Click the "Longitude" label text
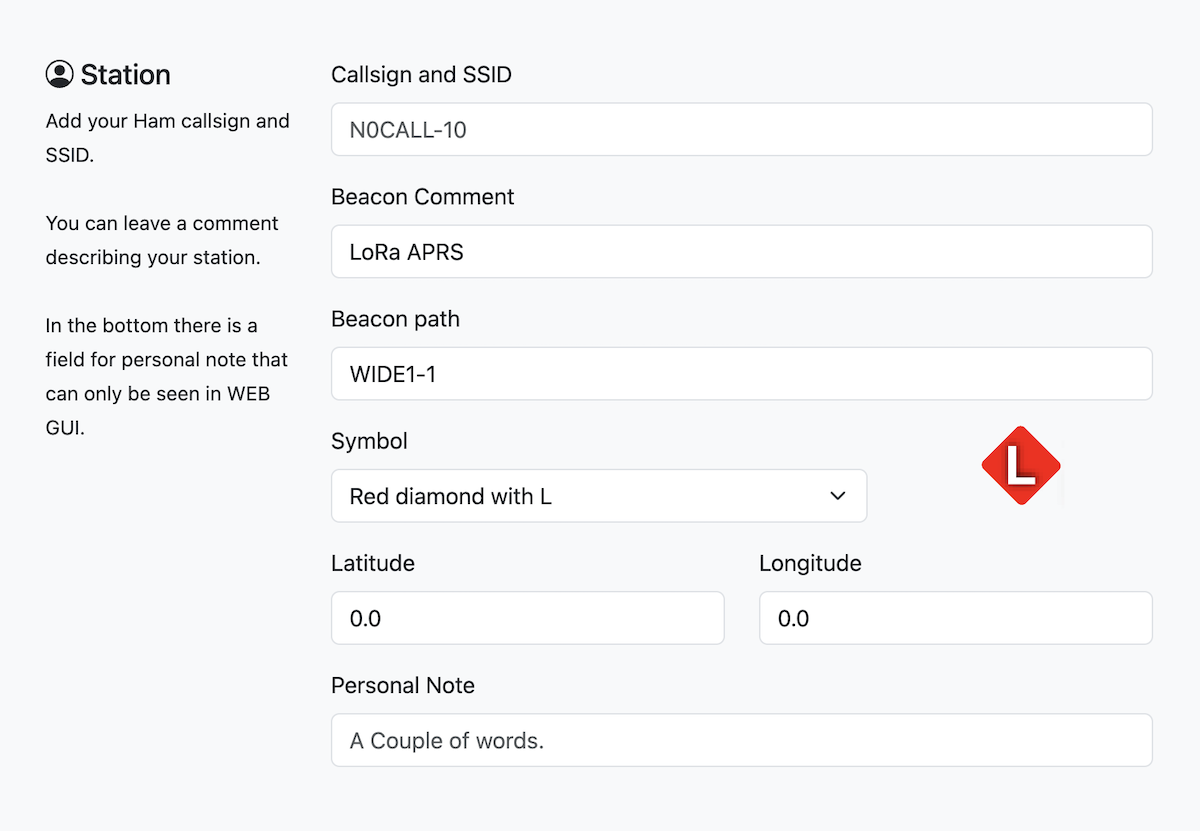This screenshot has height=831, width=1200. tap(810, 563)
